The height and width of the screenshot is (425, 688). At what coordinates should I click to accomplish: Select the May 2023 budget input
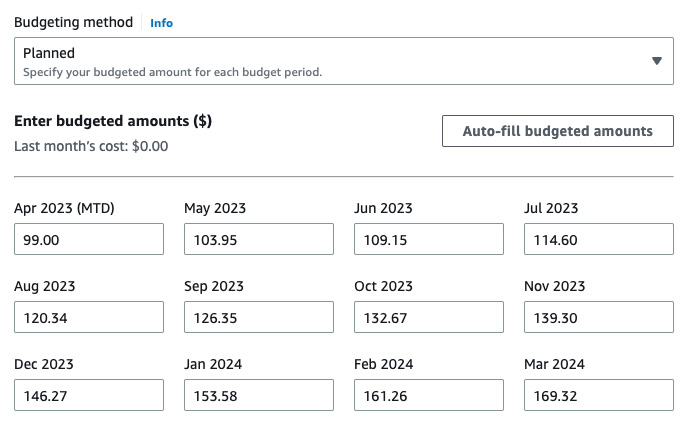click(259, 239)
